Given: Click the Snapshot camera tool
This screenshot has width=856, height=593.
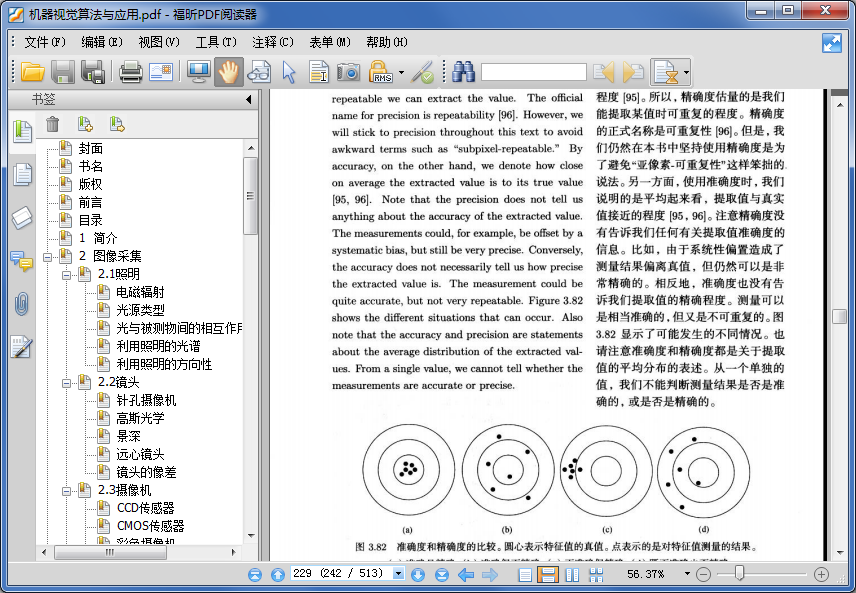Looking at the screenshot, I should 348,72.
